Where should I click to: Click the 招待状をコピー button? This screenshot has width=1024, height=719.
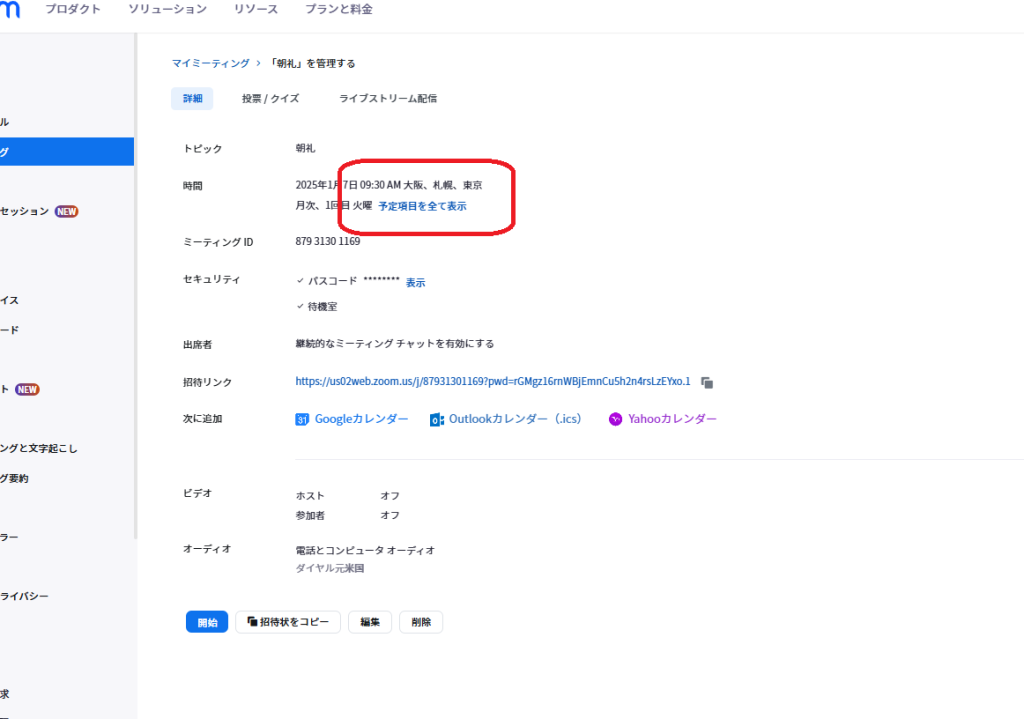pyautogui.click(x=288, y=622)
